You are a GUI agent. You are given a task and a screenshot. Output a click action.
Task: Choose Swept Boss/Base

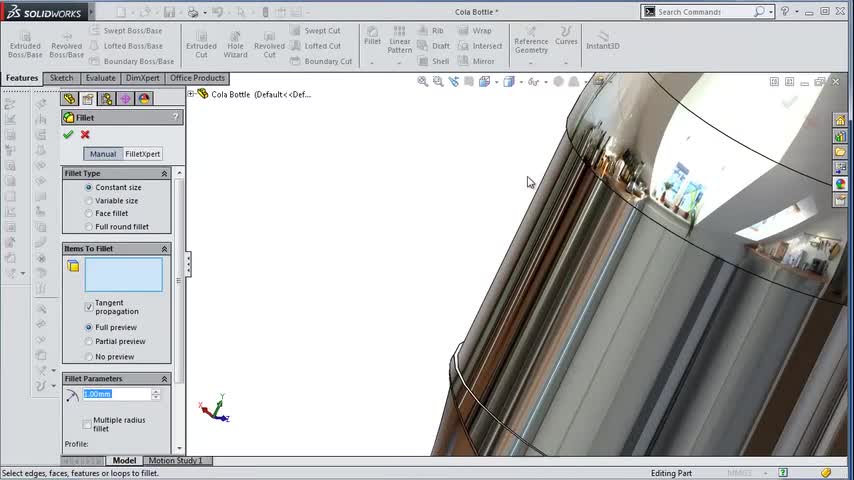(126, 31)
